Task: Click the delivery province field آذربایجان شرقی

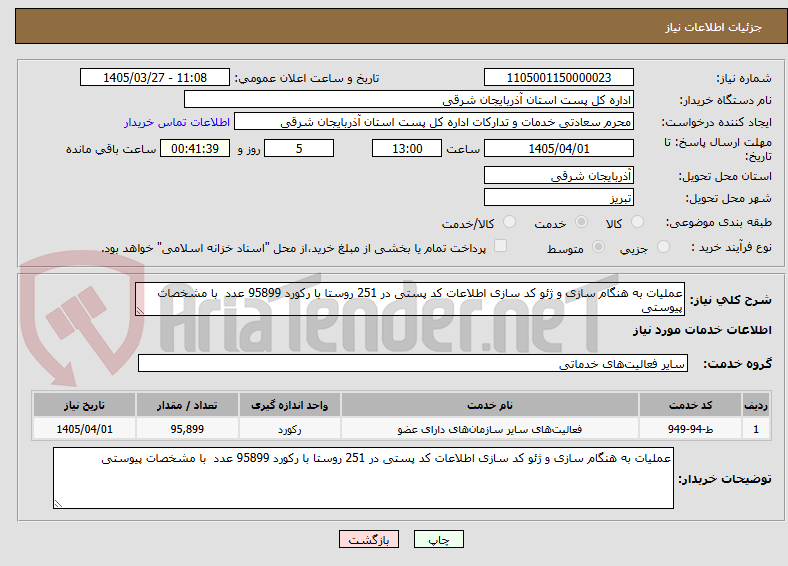Action: tap(558, 175)
